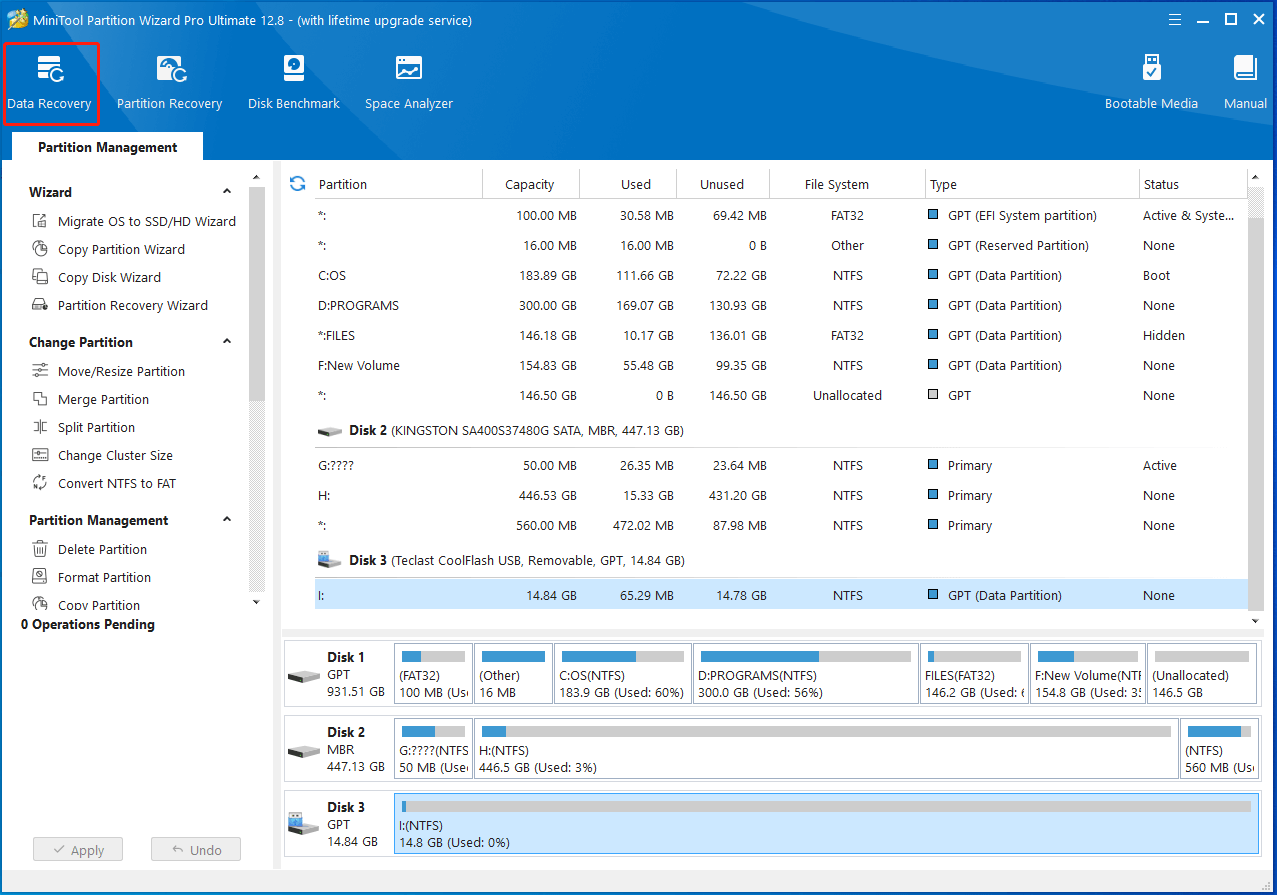1277x895 pixels.
Task: Click the hamburger menu icon in title bar
Action: [x=1175, y=20]
